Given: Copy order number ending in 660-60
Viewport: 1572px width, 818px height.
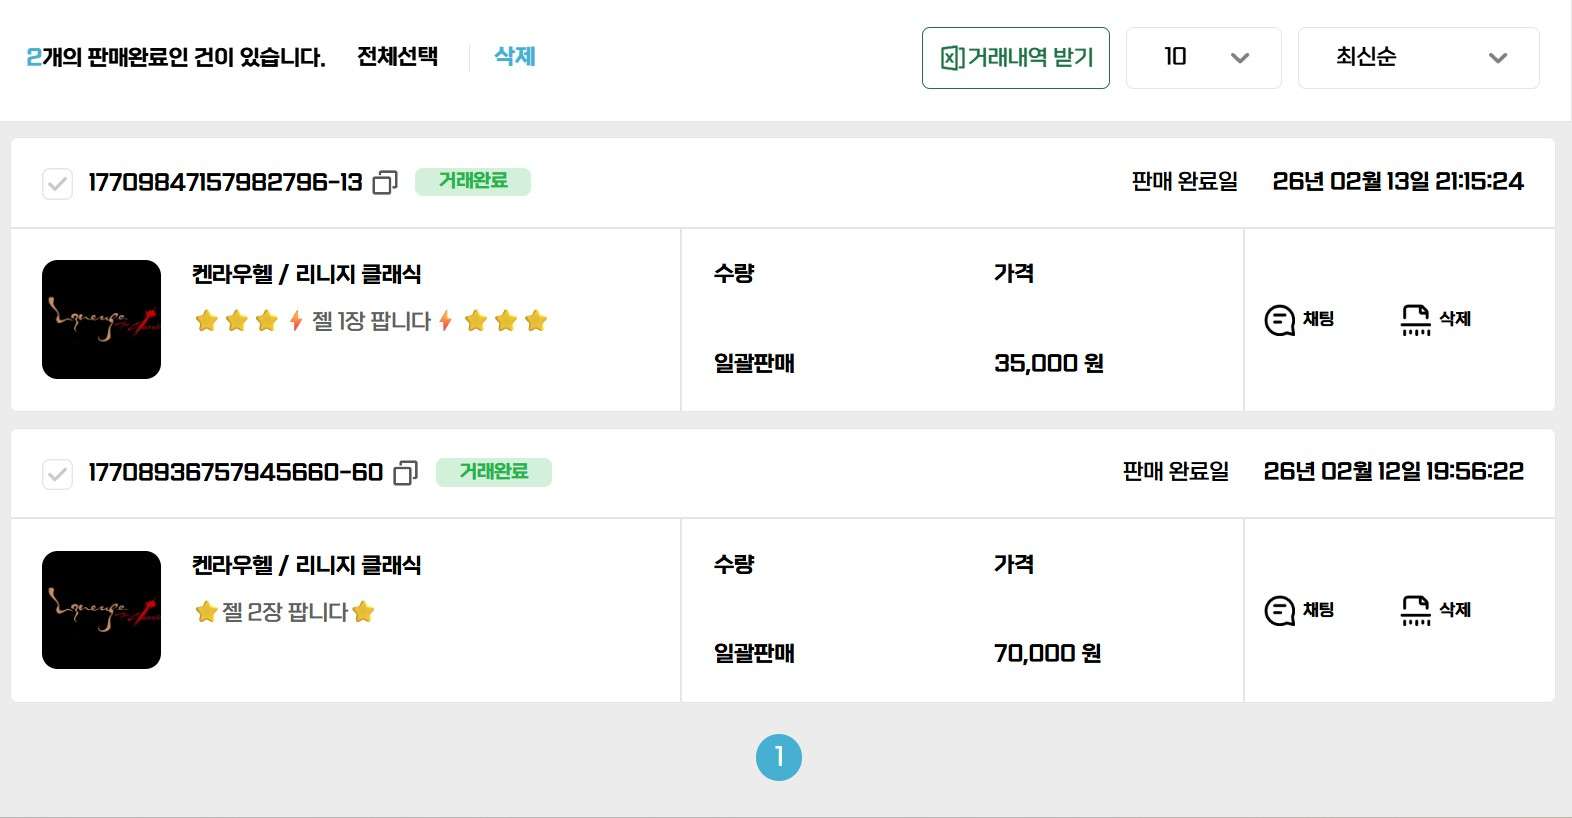Looking at the screenshot, I should click(406, 472).
